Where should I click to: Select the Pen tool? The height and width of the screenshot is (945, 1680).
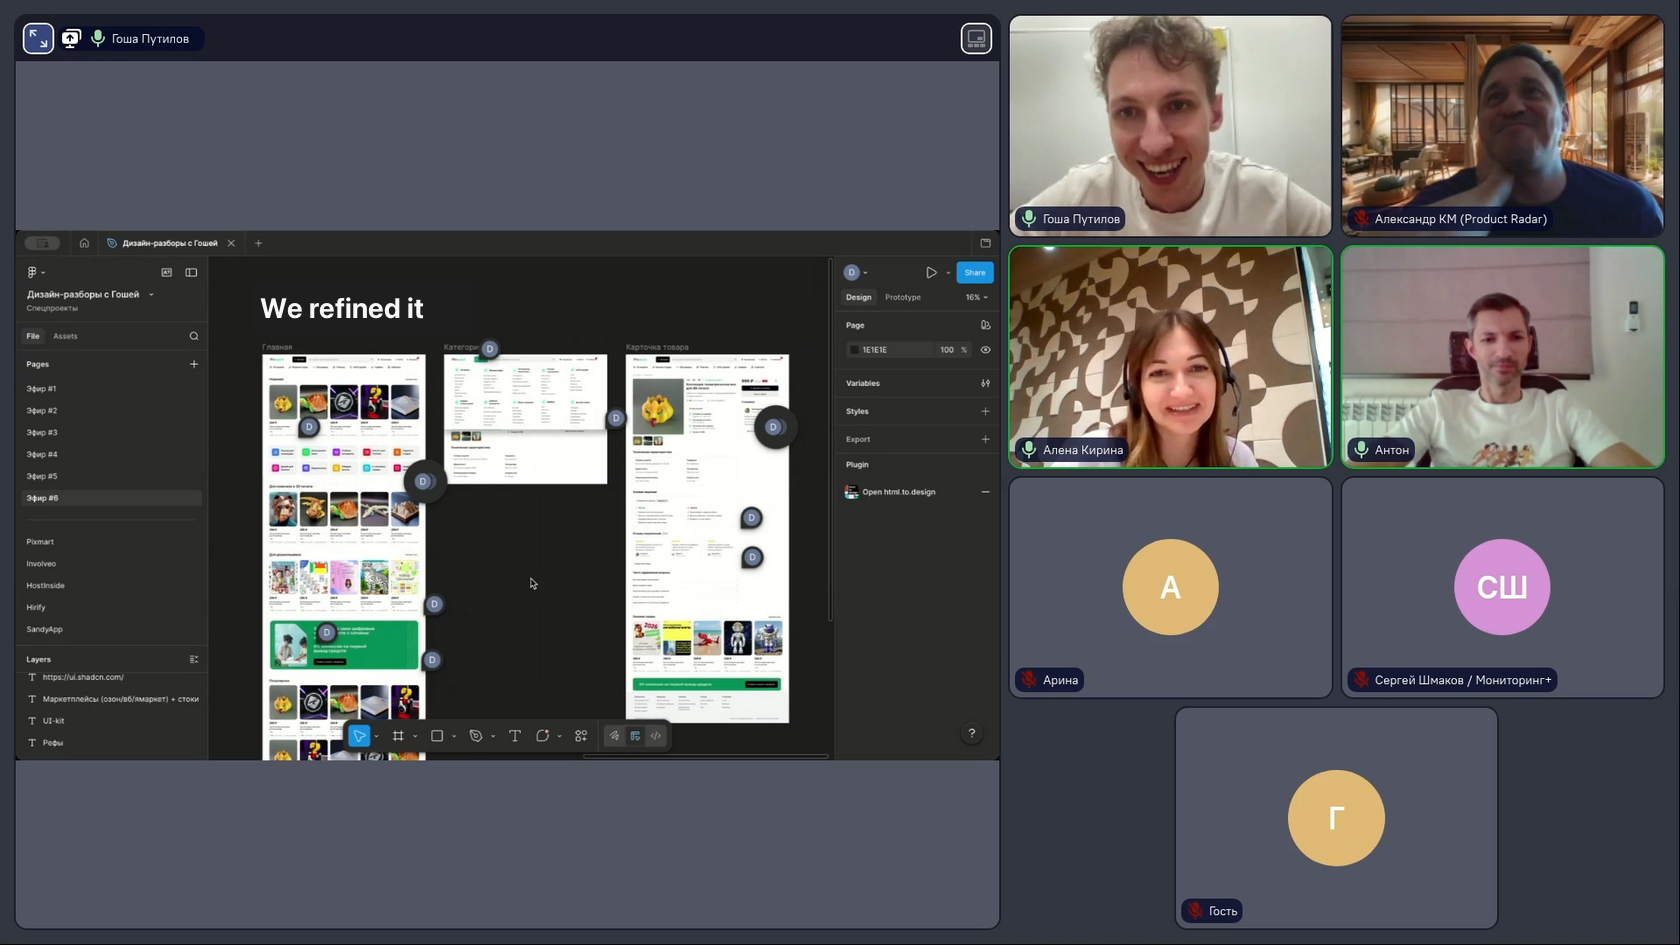[476, 736]
